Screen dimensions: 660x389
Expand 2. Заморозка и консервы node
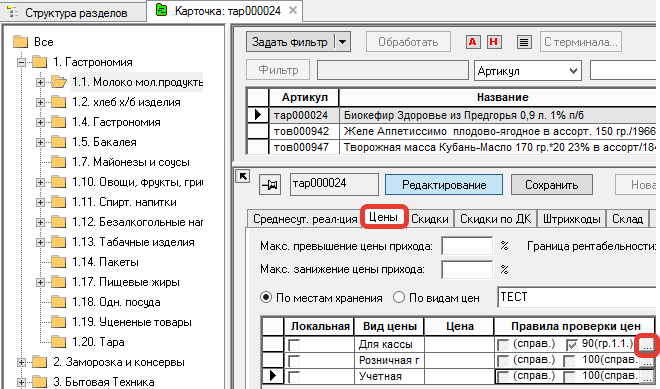tap(21, 362)
